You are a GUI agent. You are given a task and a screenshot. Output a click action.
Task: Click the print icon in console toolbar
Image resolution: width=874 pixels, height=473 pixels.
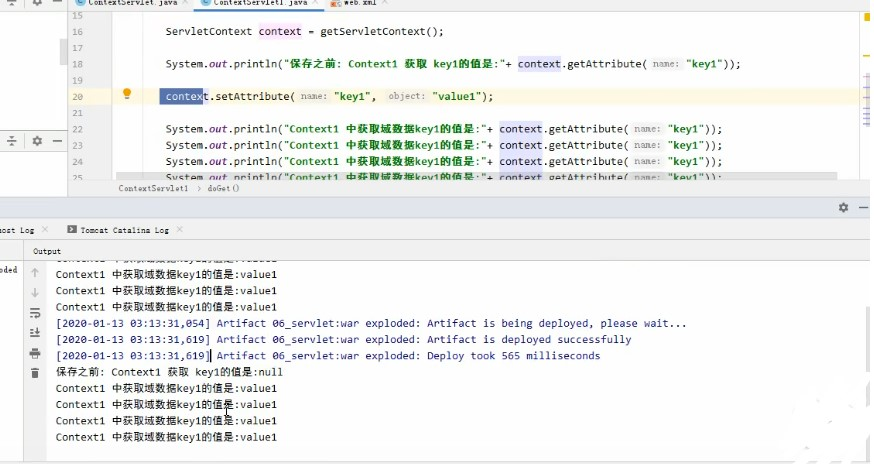[35, 353]
